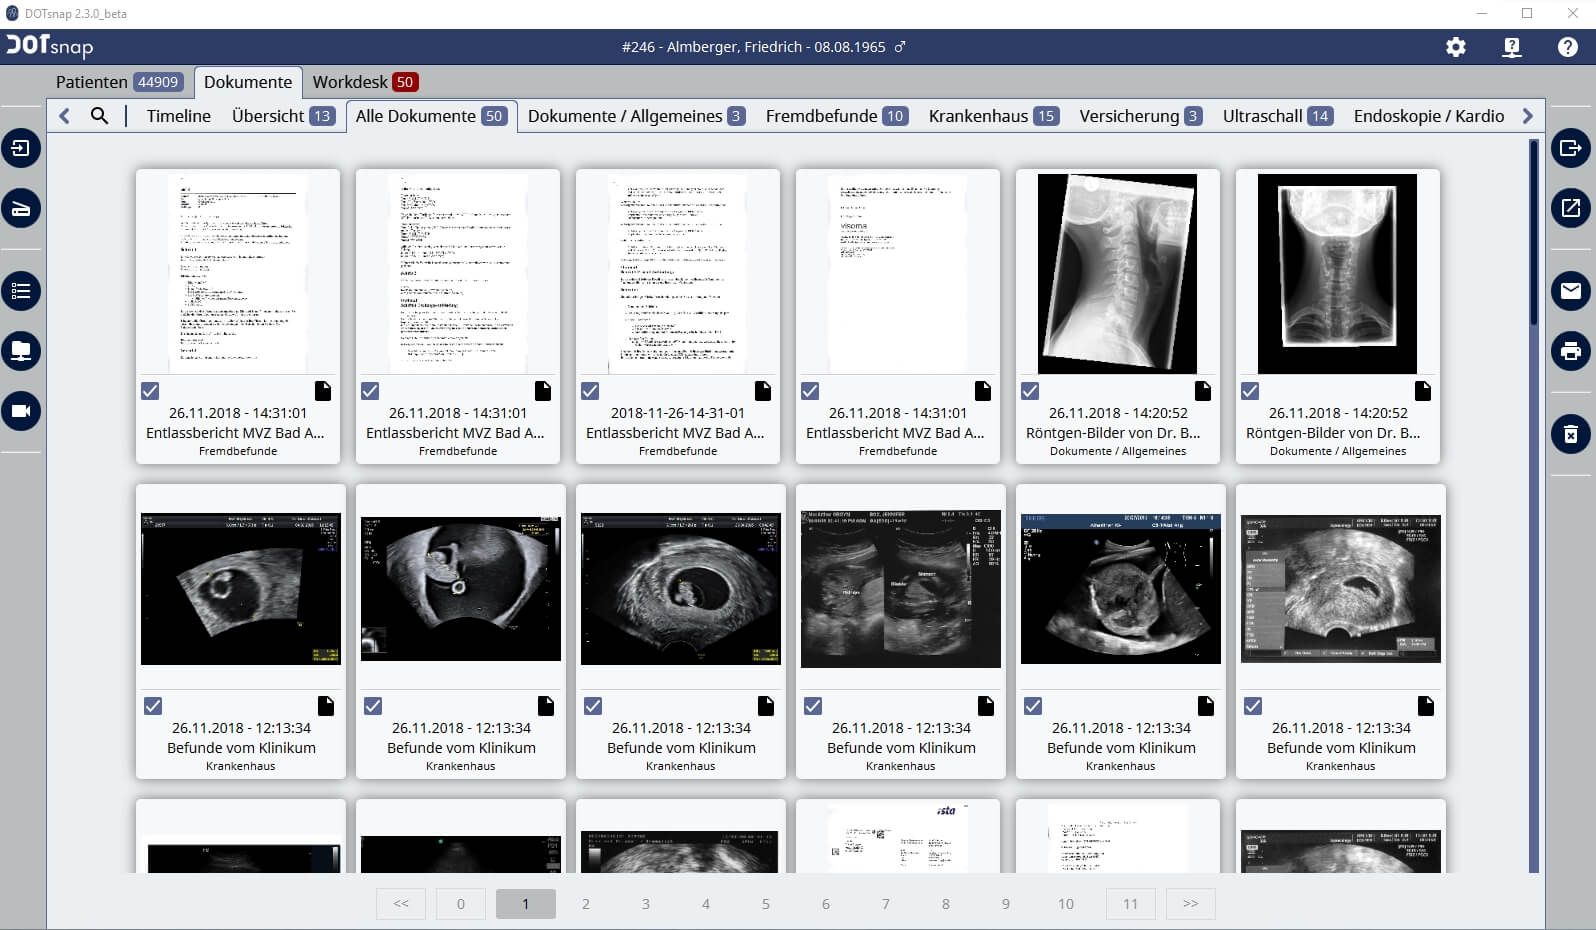Switch to the Workdesk tab
The height and width of the screenshot is (930, 1596).
pyautogui.click(x=364, y=82)
